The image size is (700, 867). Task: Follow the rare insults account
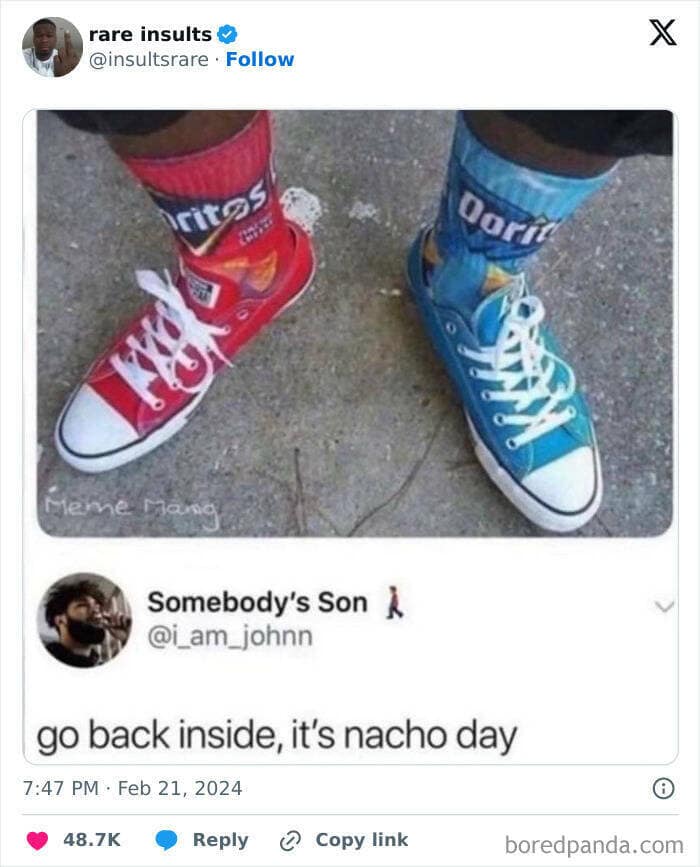(260, 59)
